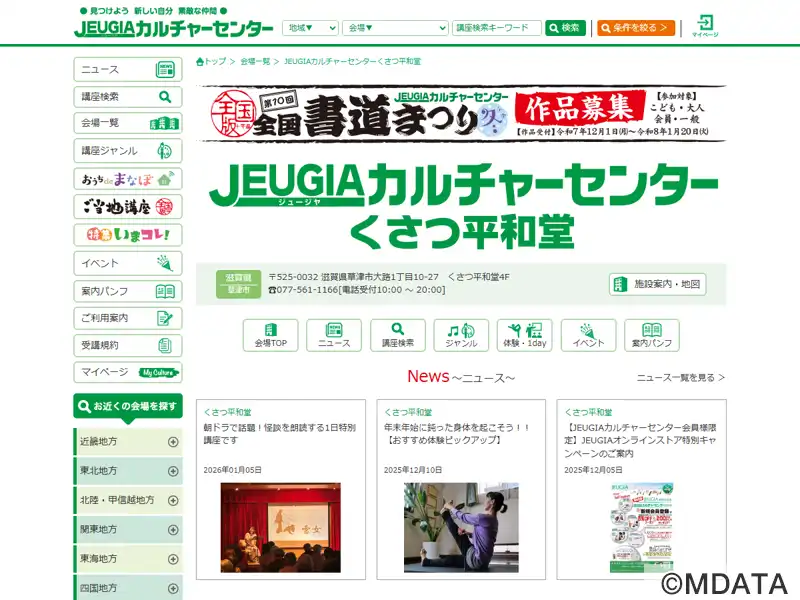
Task: Expand 関東地方 region list
Action: (129, 530)
